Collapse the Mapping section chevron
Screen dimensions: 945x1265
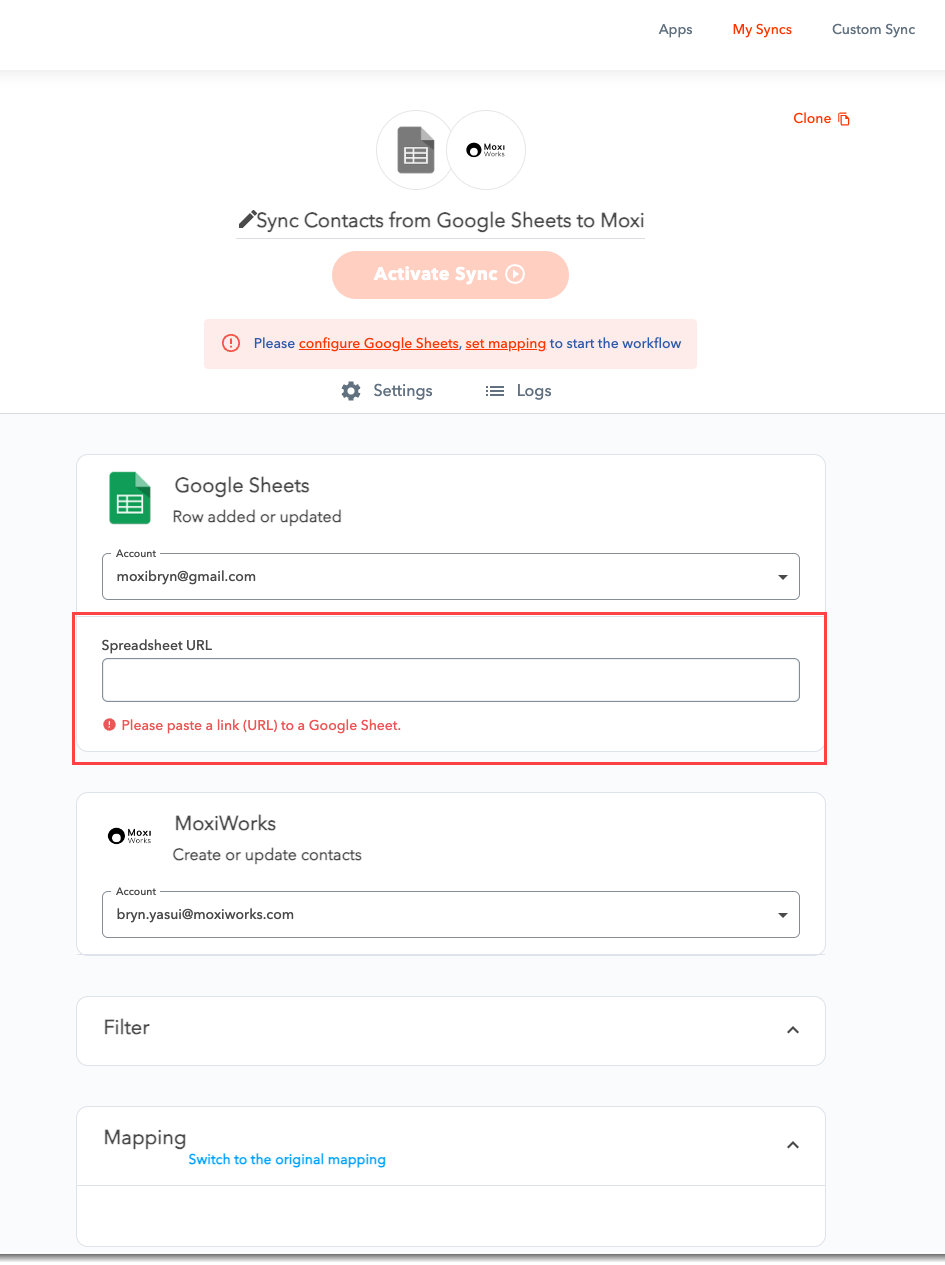coord(793,1145)
